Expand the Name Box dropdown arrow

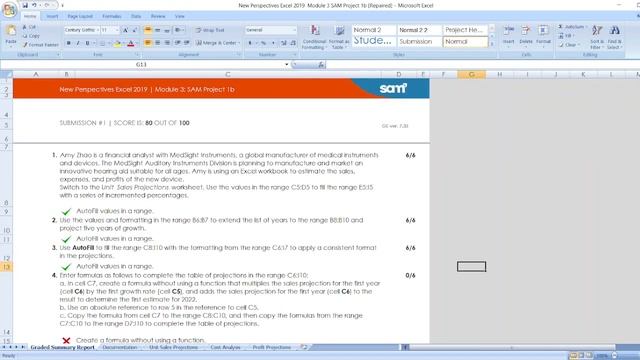(287, 64)
